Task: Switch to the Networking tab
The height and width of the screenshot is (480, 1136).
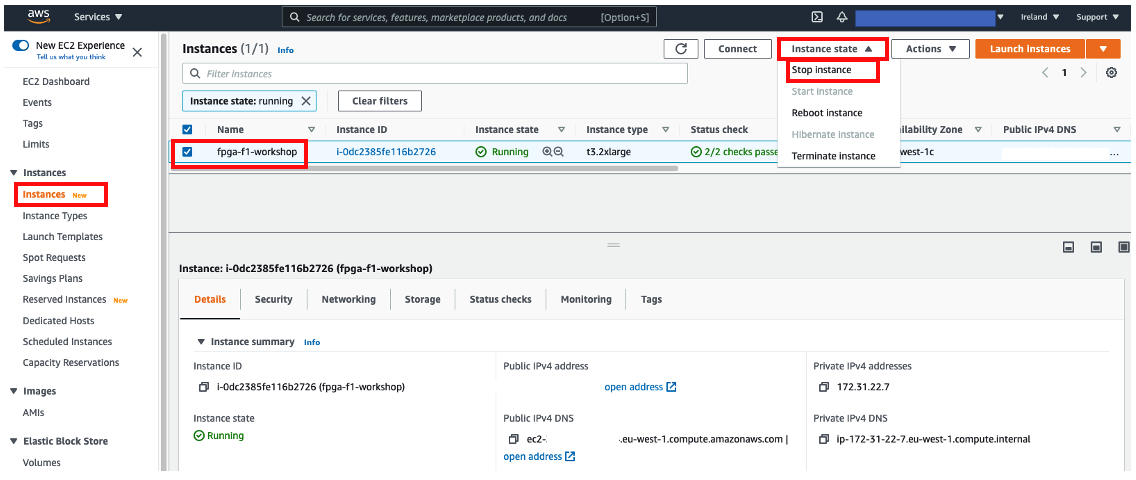Action: click(x=348, y=299)
